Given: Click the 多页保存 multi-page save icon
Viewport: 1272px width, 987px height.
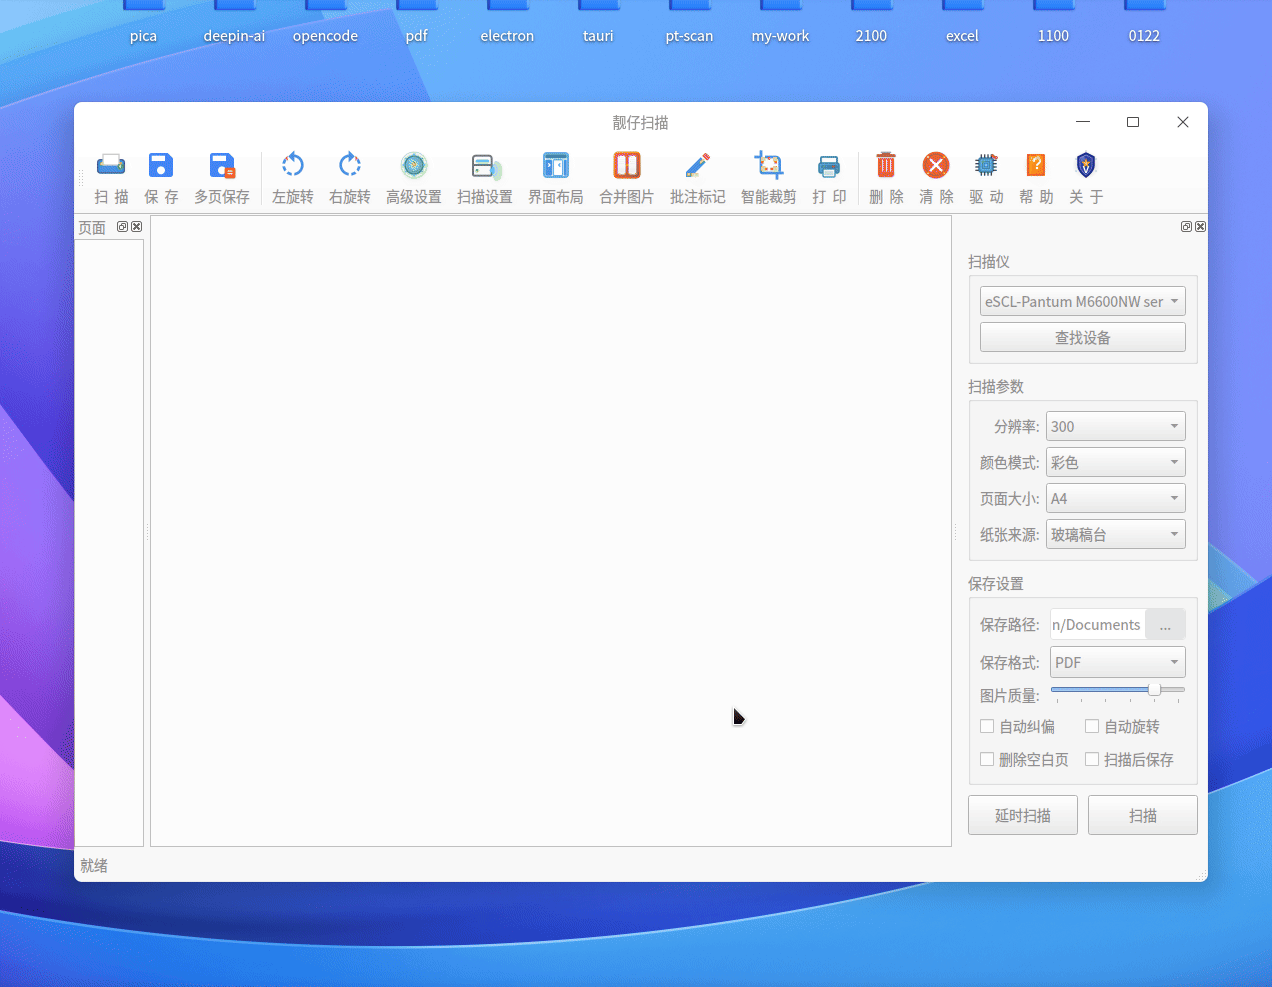Looking at the screenshot, I should [x=222, y=166].
